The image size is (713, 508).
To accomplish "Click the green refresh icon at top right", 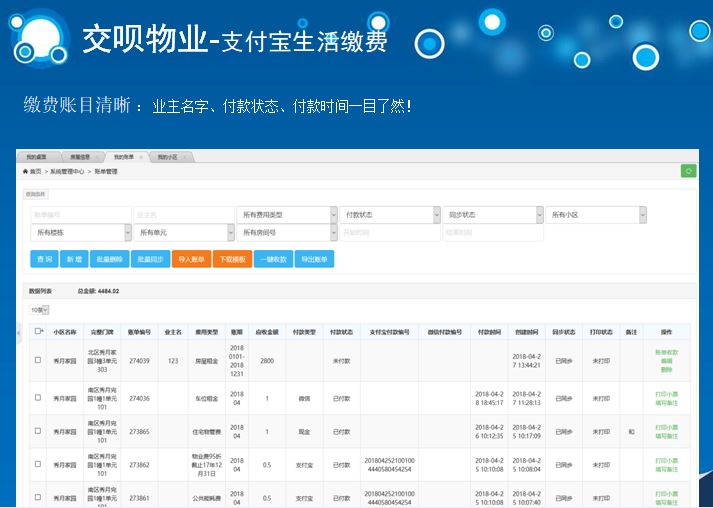I will tap(687, 171).
